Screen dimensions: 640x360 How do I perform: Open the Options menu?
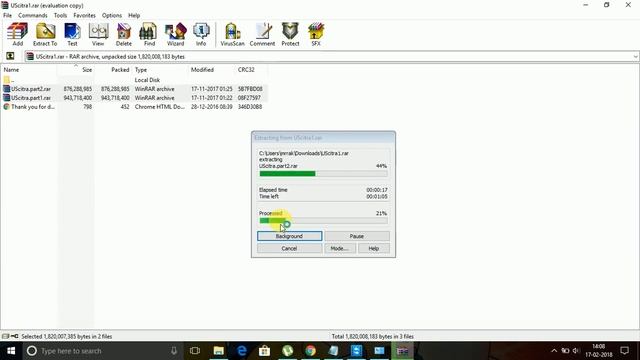(x=112, y=15)
